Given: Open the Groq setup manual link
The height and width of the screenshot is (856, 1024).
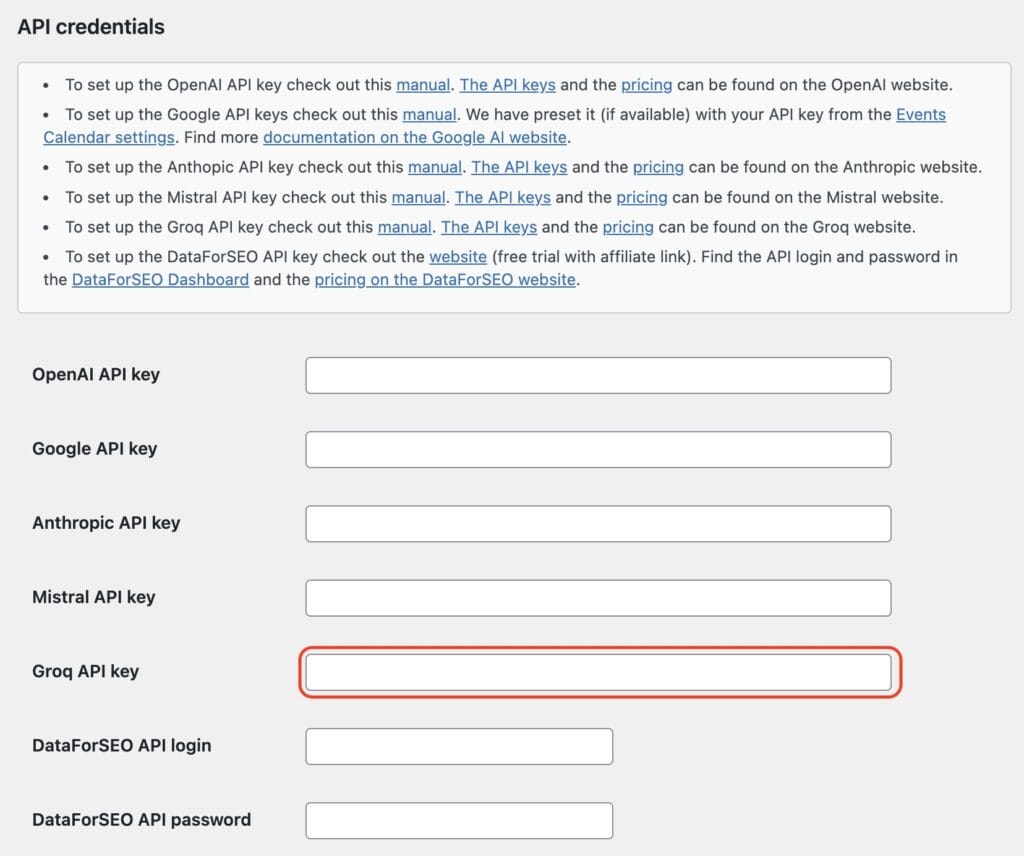Looking at the screenshot, I should (x=405, y=227).
